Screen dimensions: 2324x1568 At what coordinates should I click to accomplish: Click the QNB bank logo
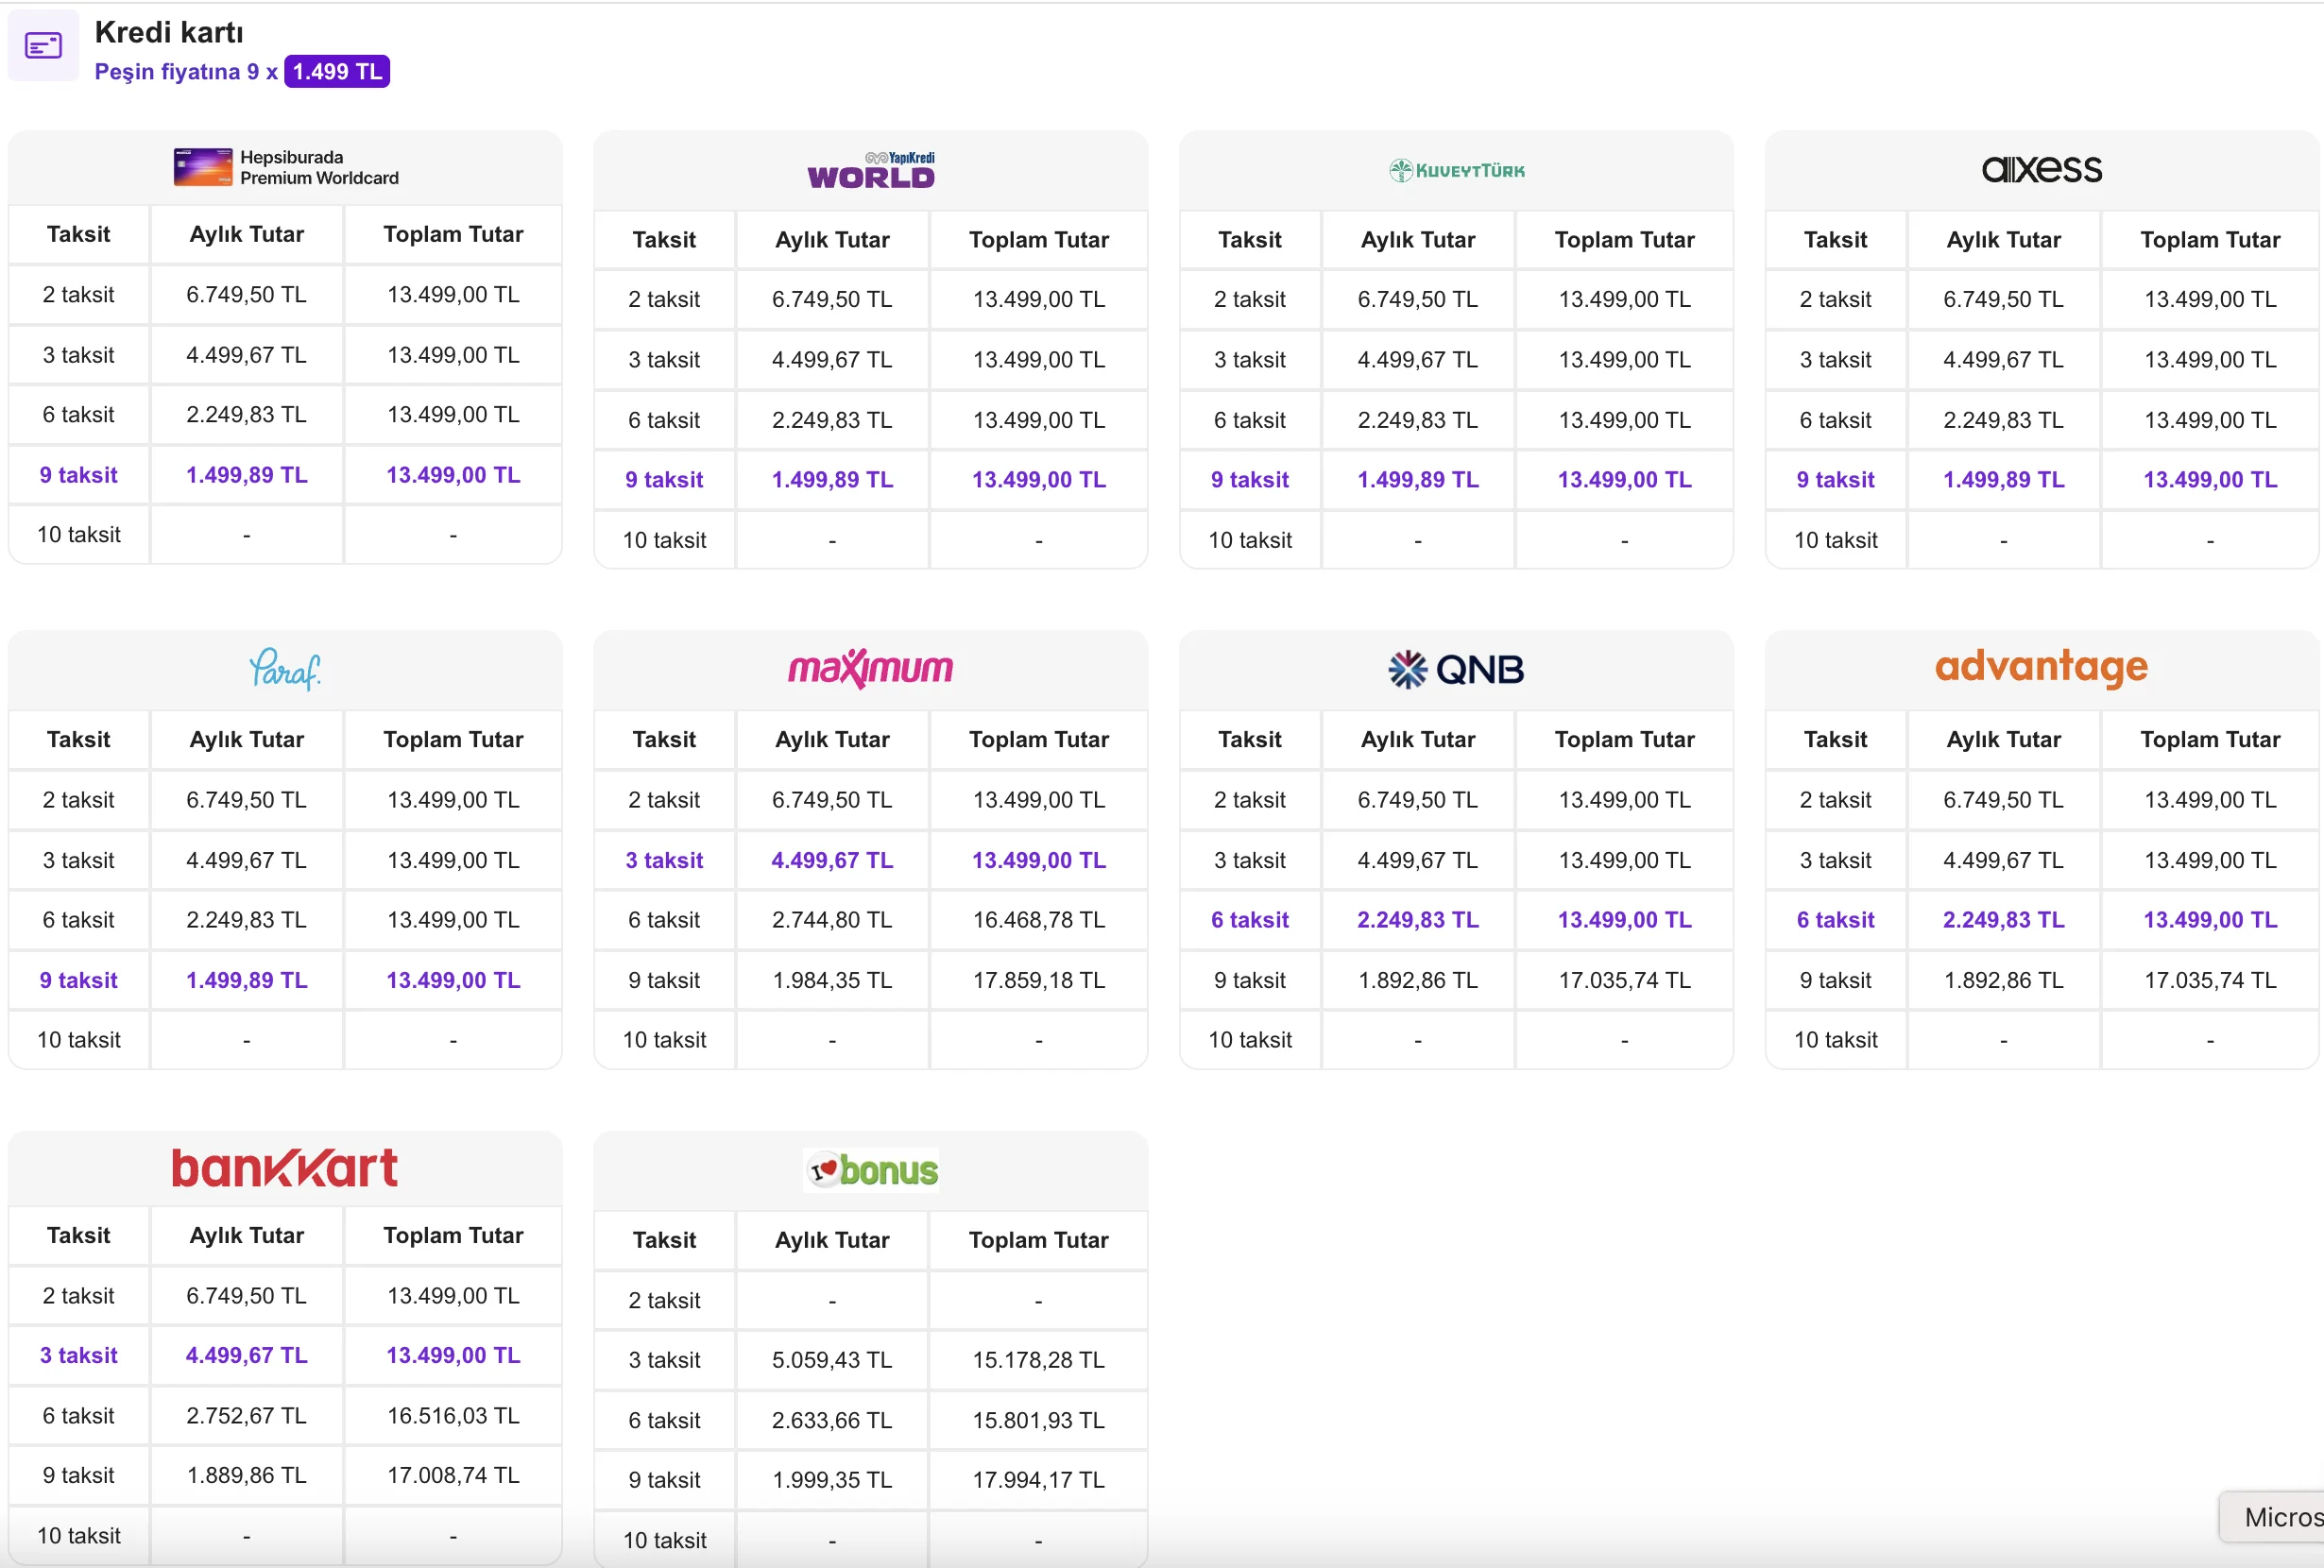tap(1456, 669)
